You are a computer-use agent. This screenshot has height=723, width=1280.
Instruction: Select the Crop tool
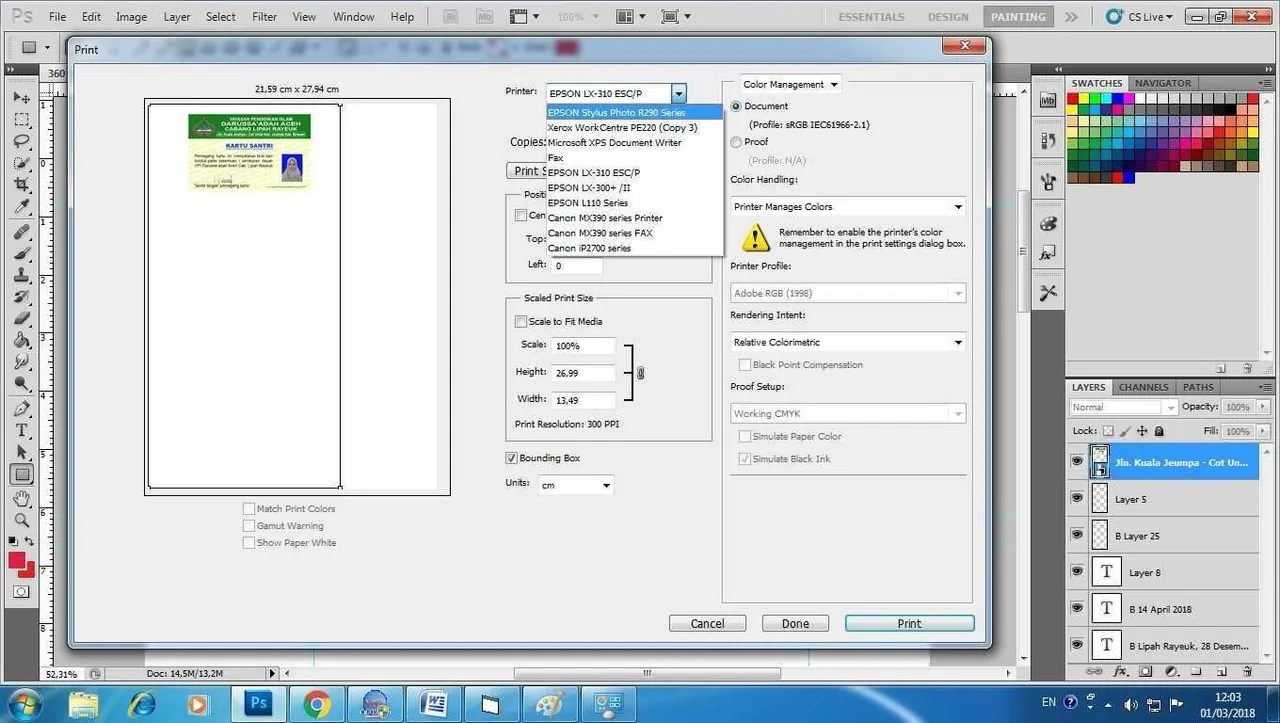21,185
